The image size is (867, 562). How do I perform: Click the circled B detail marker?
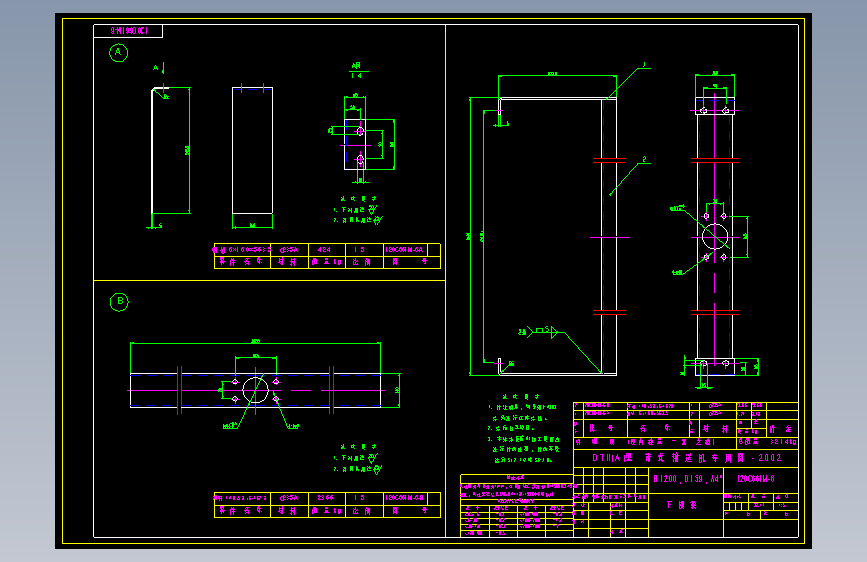tap(119, 301)
